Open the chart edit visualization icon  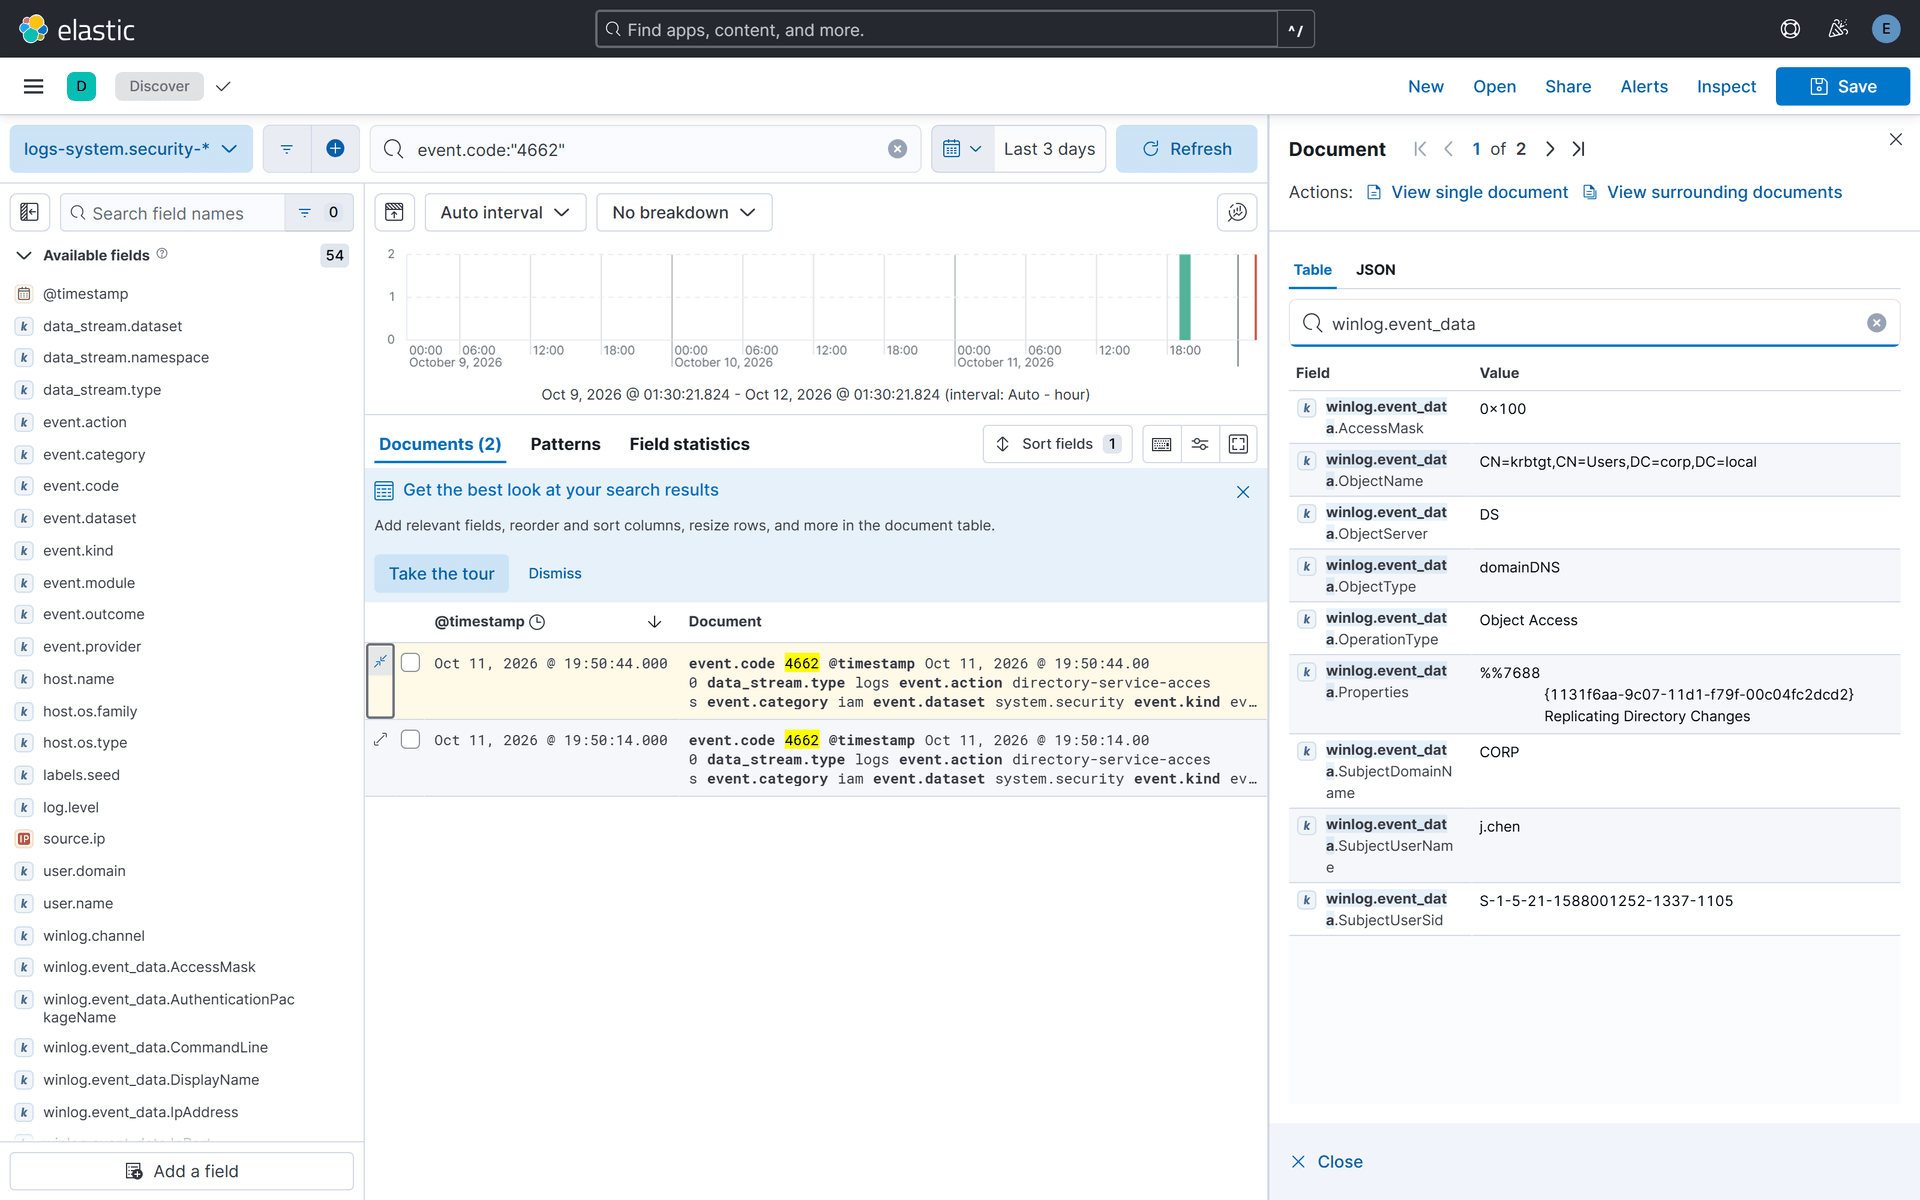coord(1237,212)
